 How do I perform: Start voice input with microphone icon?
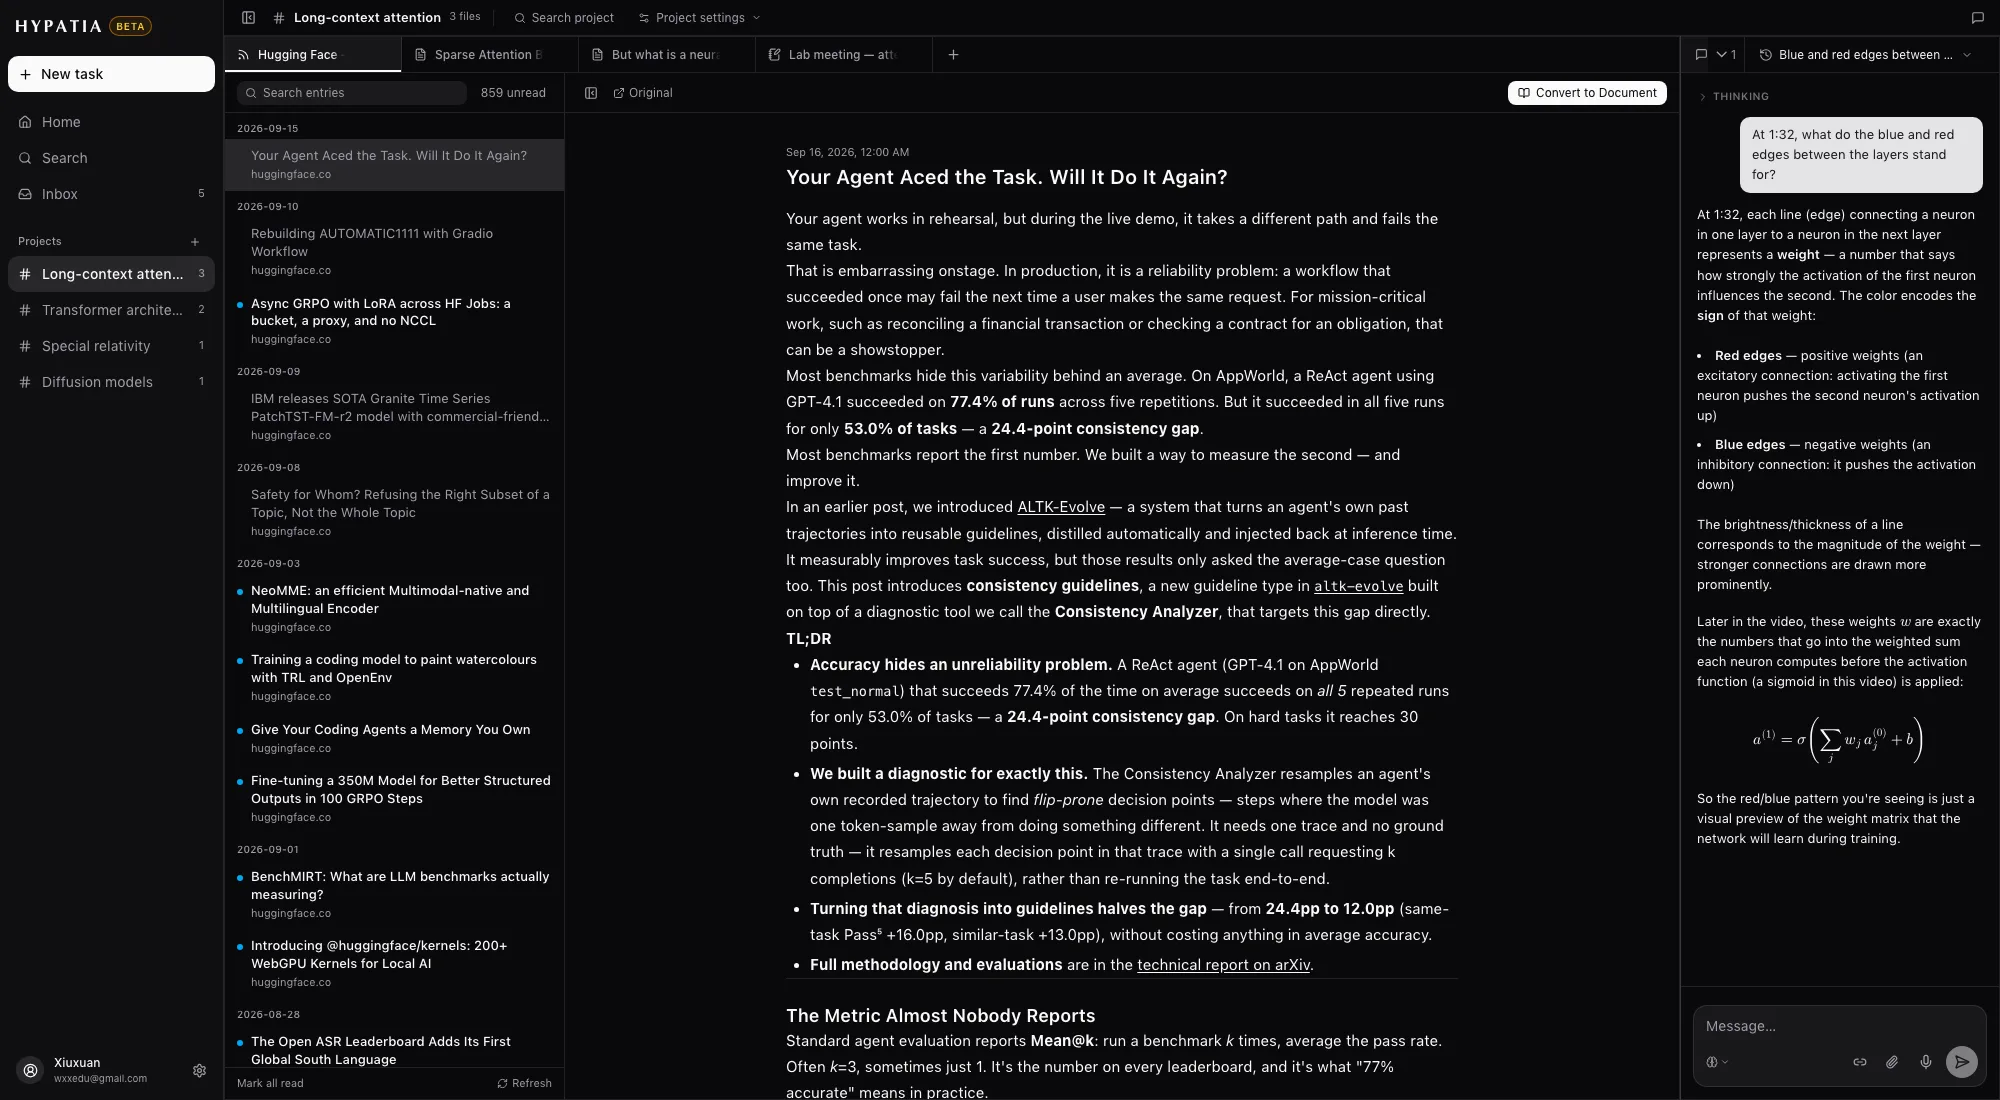point(1926,1062)
